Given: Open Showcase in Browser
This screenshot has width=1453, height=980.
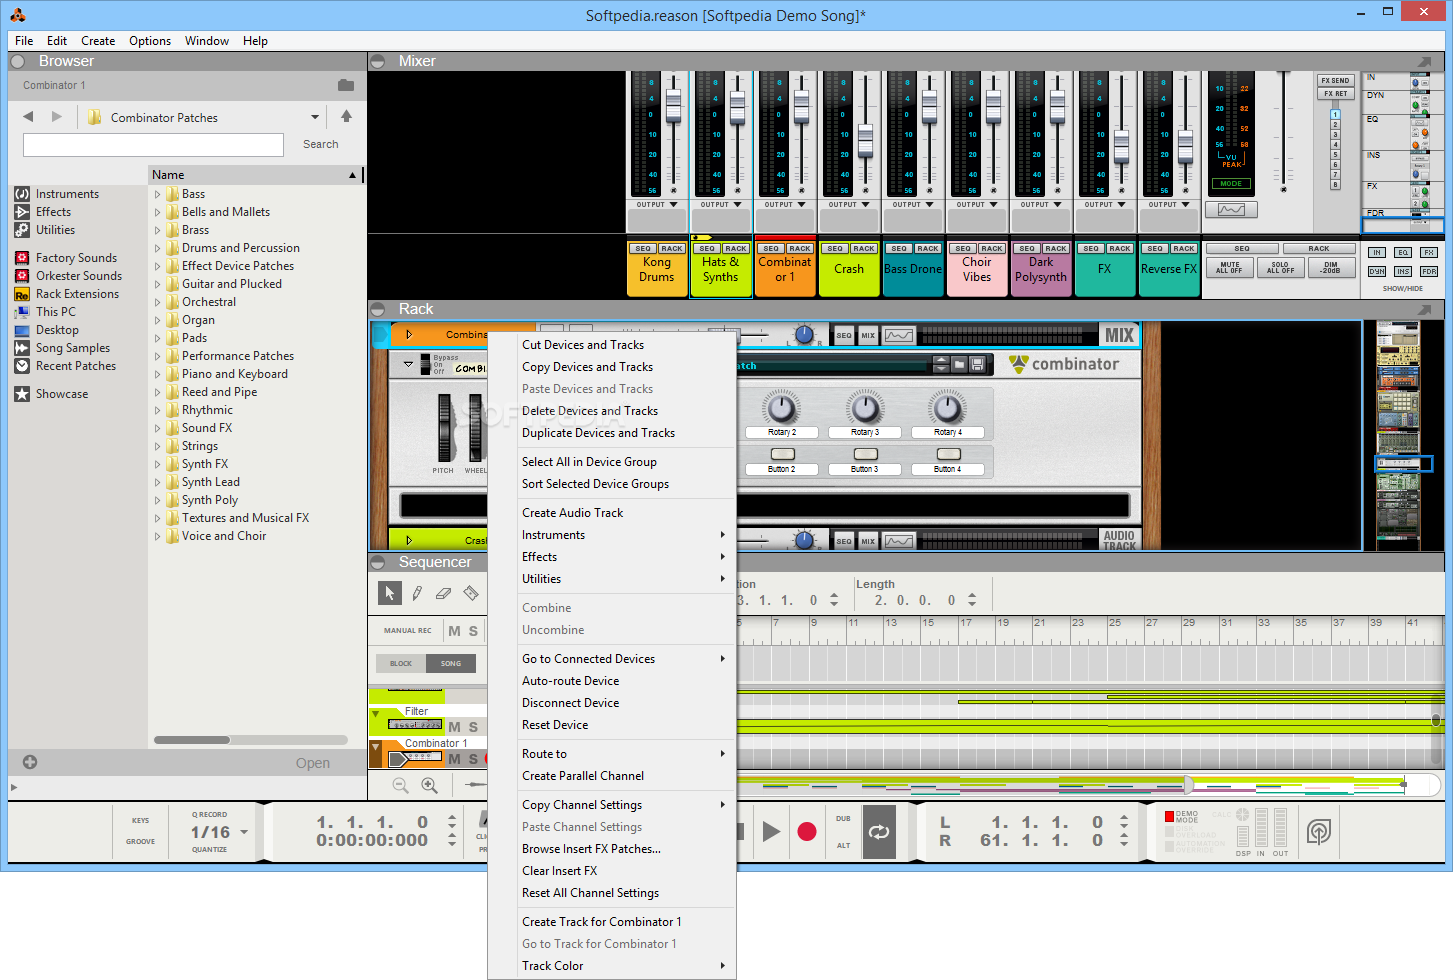Looking at the screenshot, I should pos(62,394).
